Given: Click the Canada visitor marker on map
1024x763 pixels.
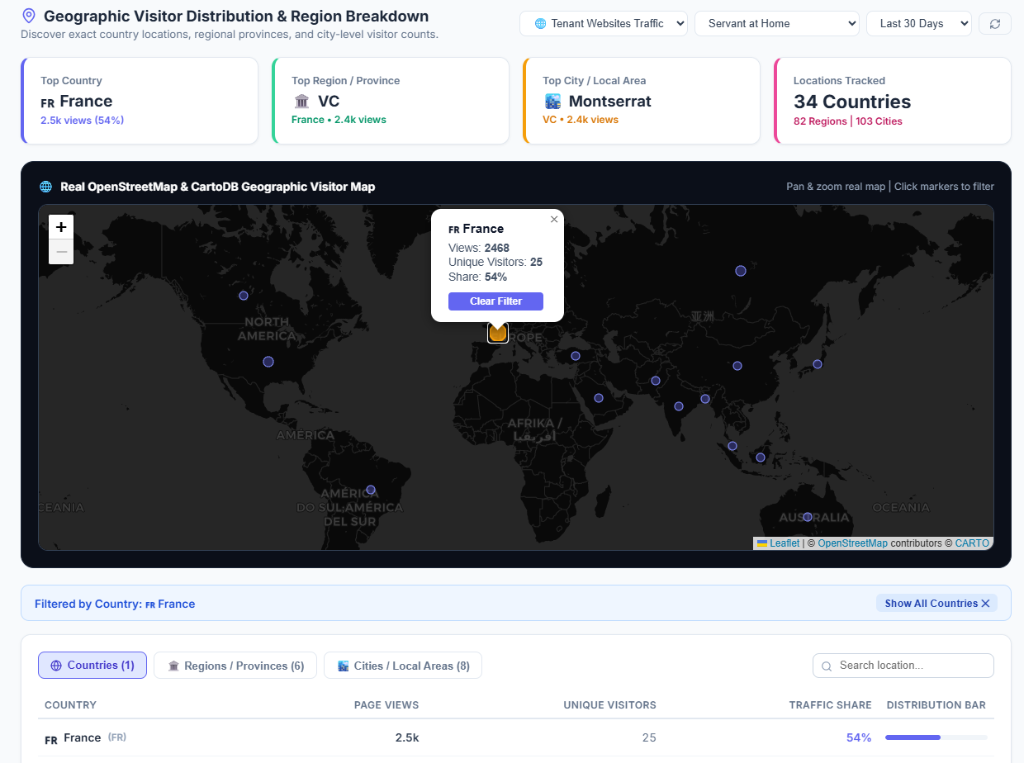Looking at the screenshot, I should coord(244,295).
